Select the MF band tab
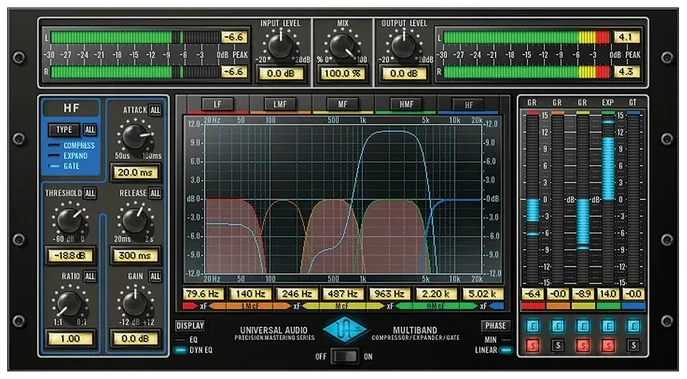Viewport: 687px width, 379px height. [343, 104]
